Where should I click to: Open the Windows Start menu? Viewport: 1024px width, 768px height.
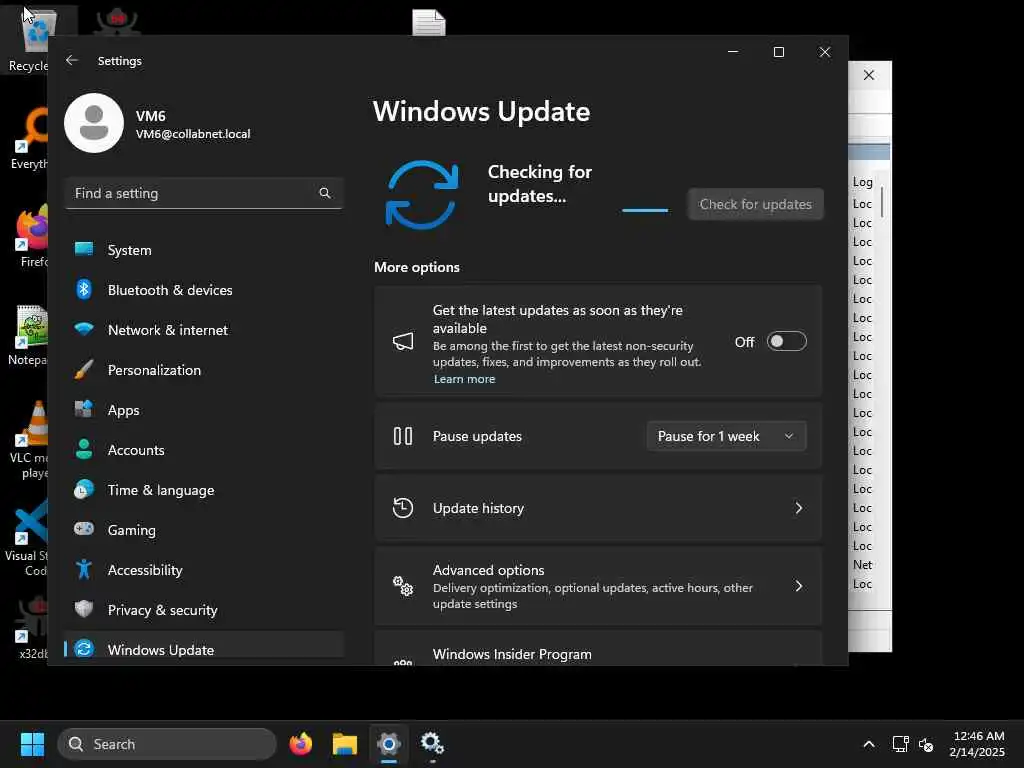click(32, 744)
